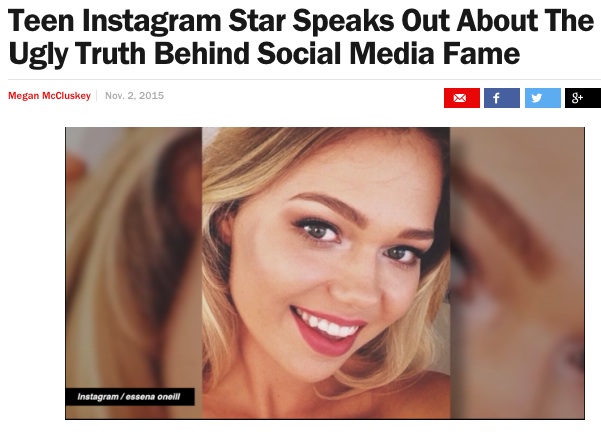Tweet the article with the Twitter bird icon
The image size is (601, 435).
[543, 98]
